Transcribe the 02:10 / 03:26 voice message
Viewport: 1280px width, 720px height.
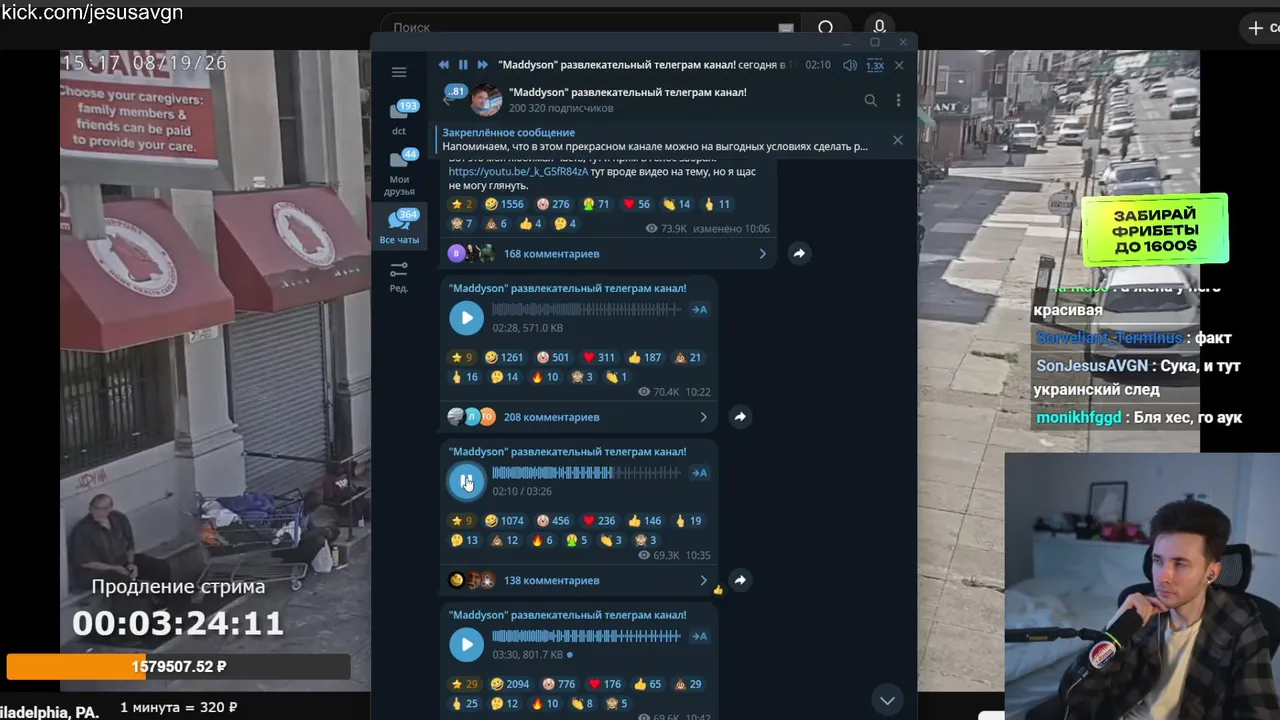pos(700,473)
